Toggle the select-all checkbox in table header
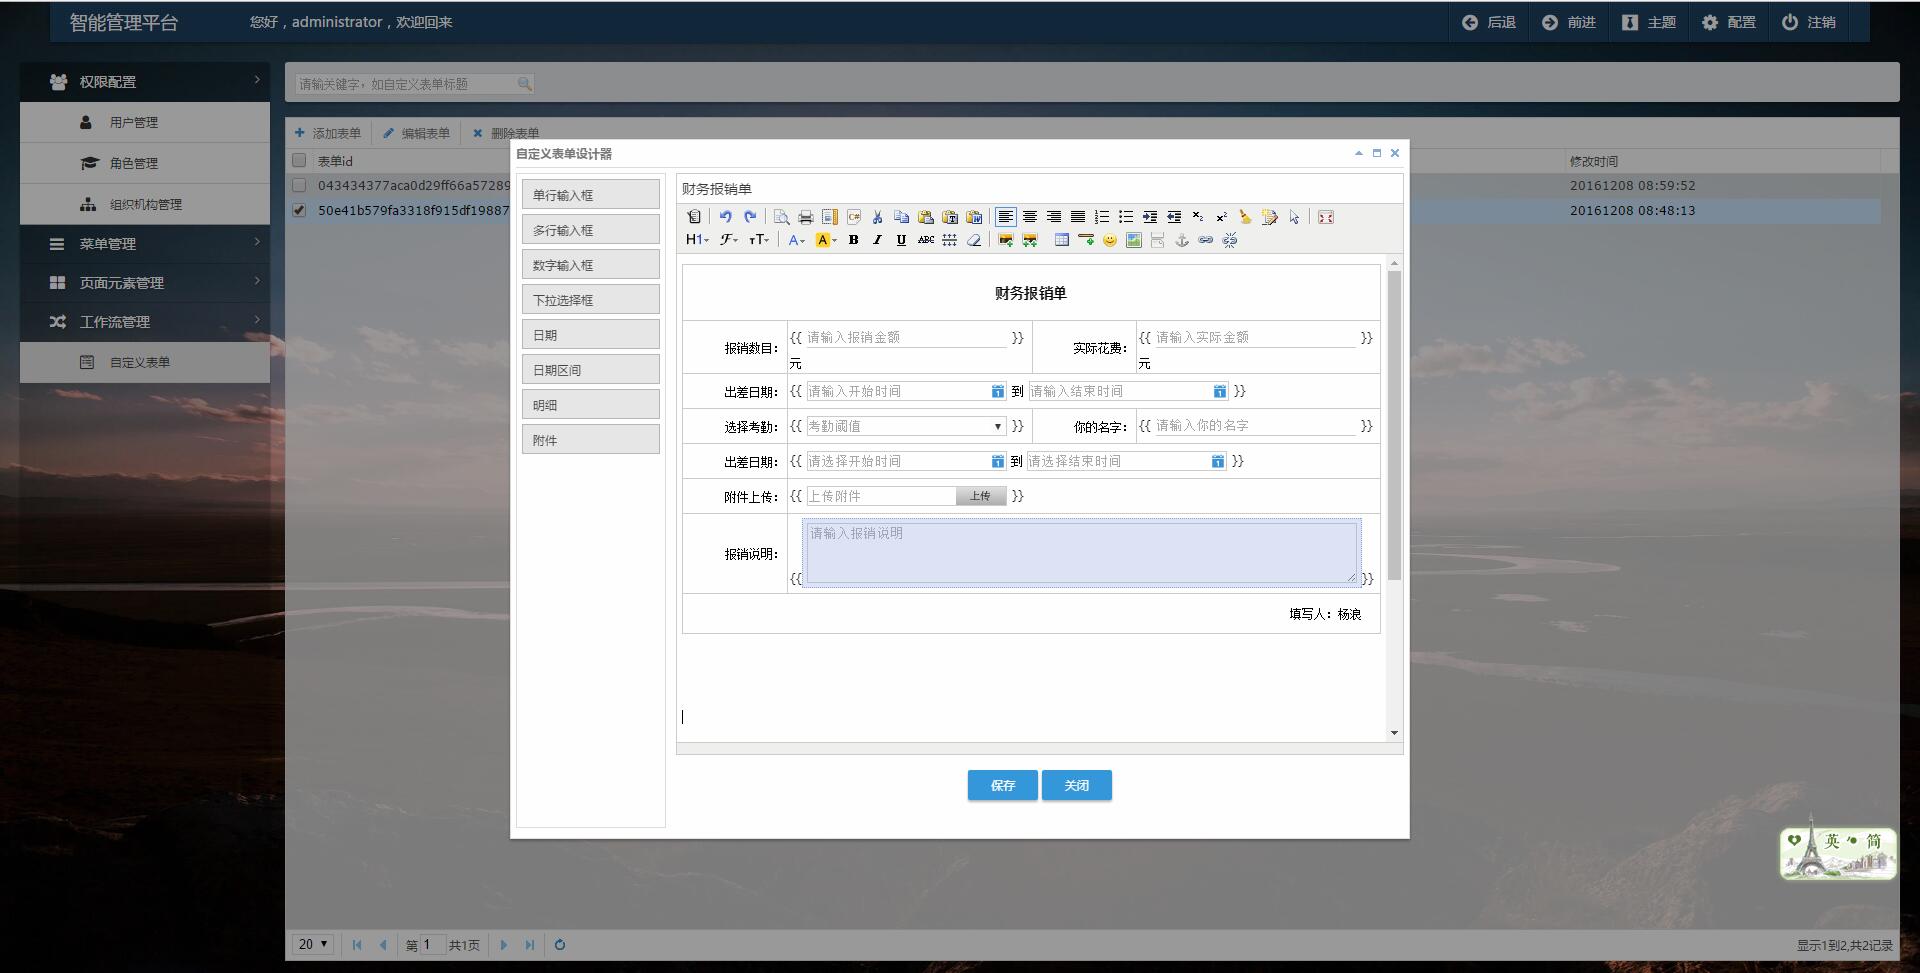The image size is (1920, 973). (x=299, y=160)
